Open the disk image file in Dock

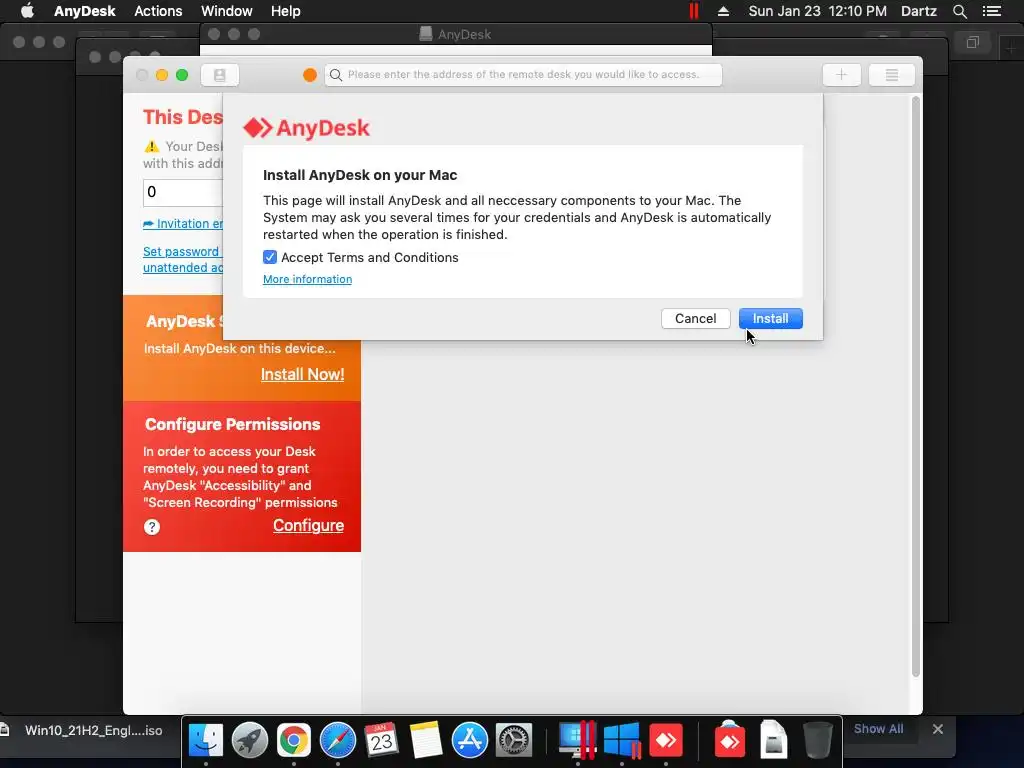(773, 739)
